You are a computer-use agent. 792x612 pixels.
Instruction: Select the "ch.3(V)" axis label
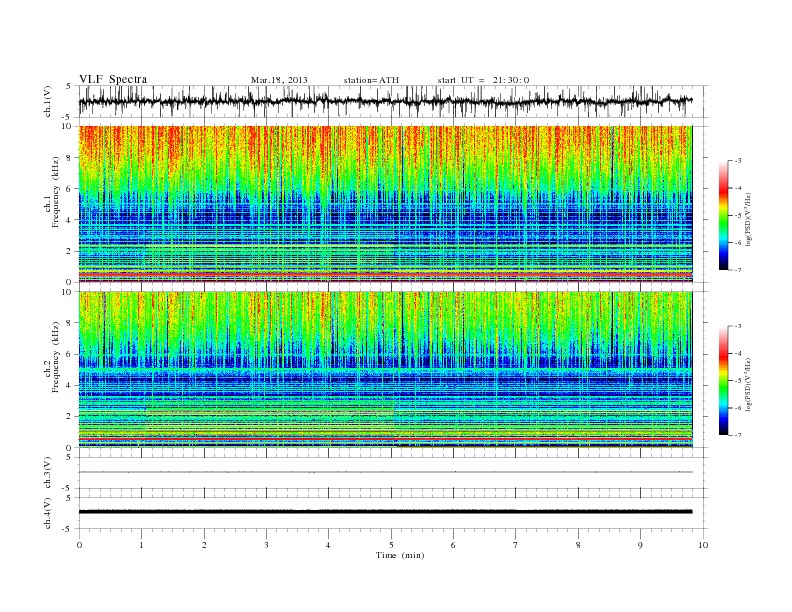[x=47, y=473]
